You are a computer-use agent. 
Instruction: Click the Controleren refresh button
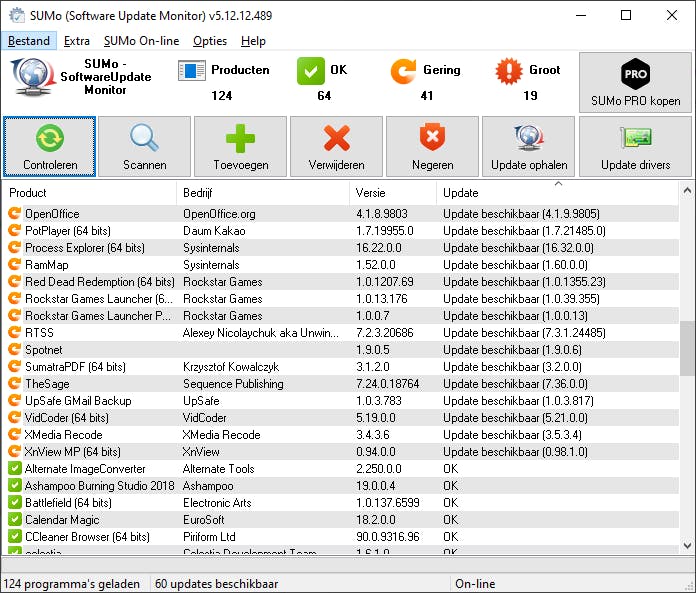[x=49, y=146]
